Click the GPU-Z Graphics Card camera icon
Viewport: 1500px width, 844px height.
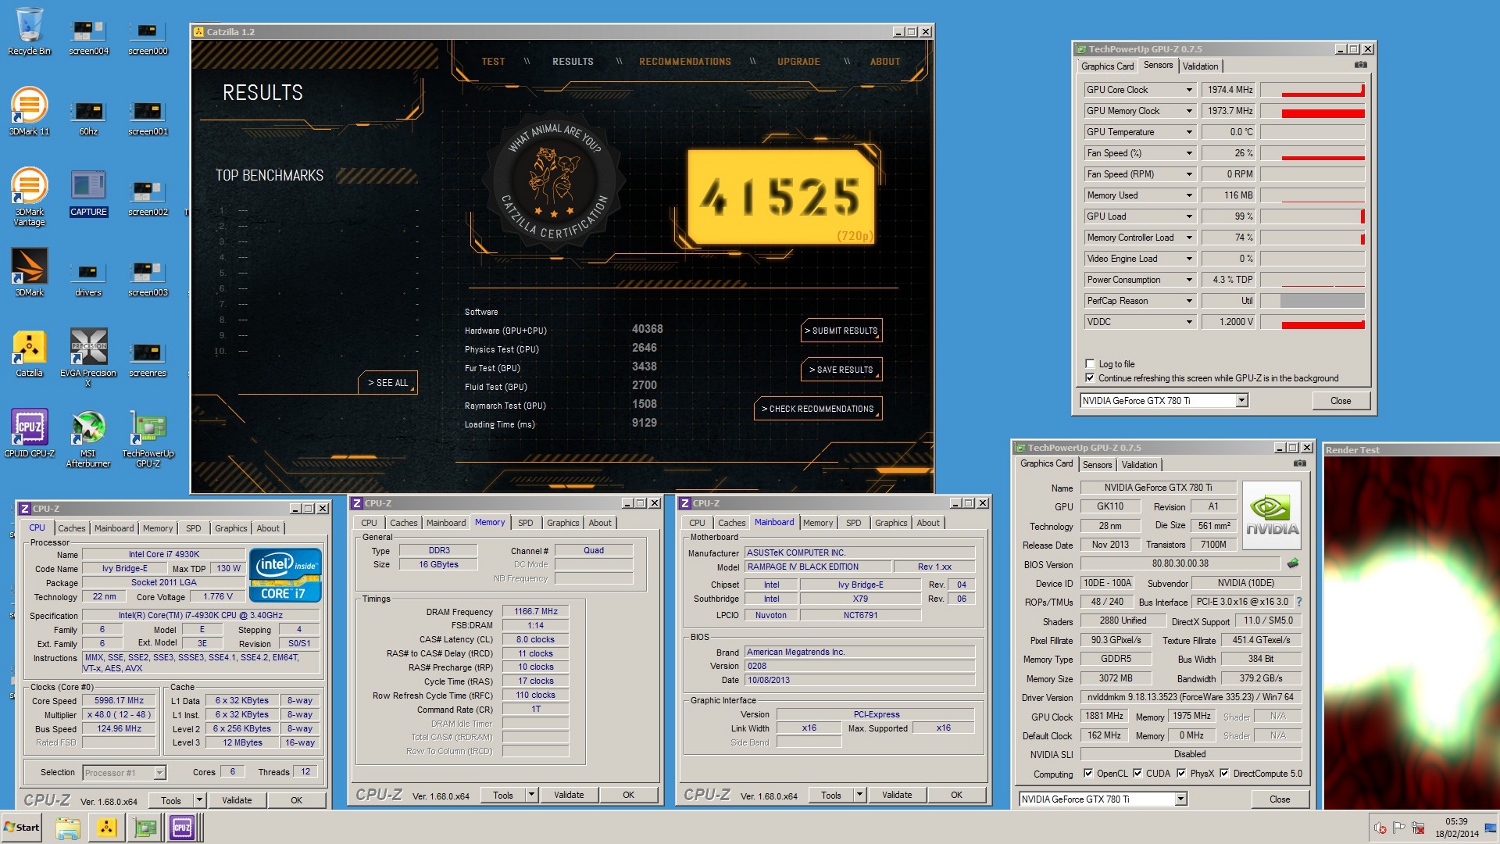click(x=1299, y=463)
